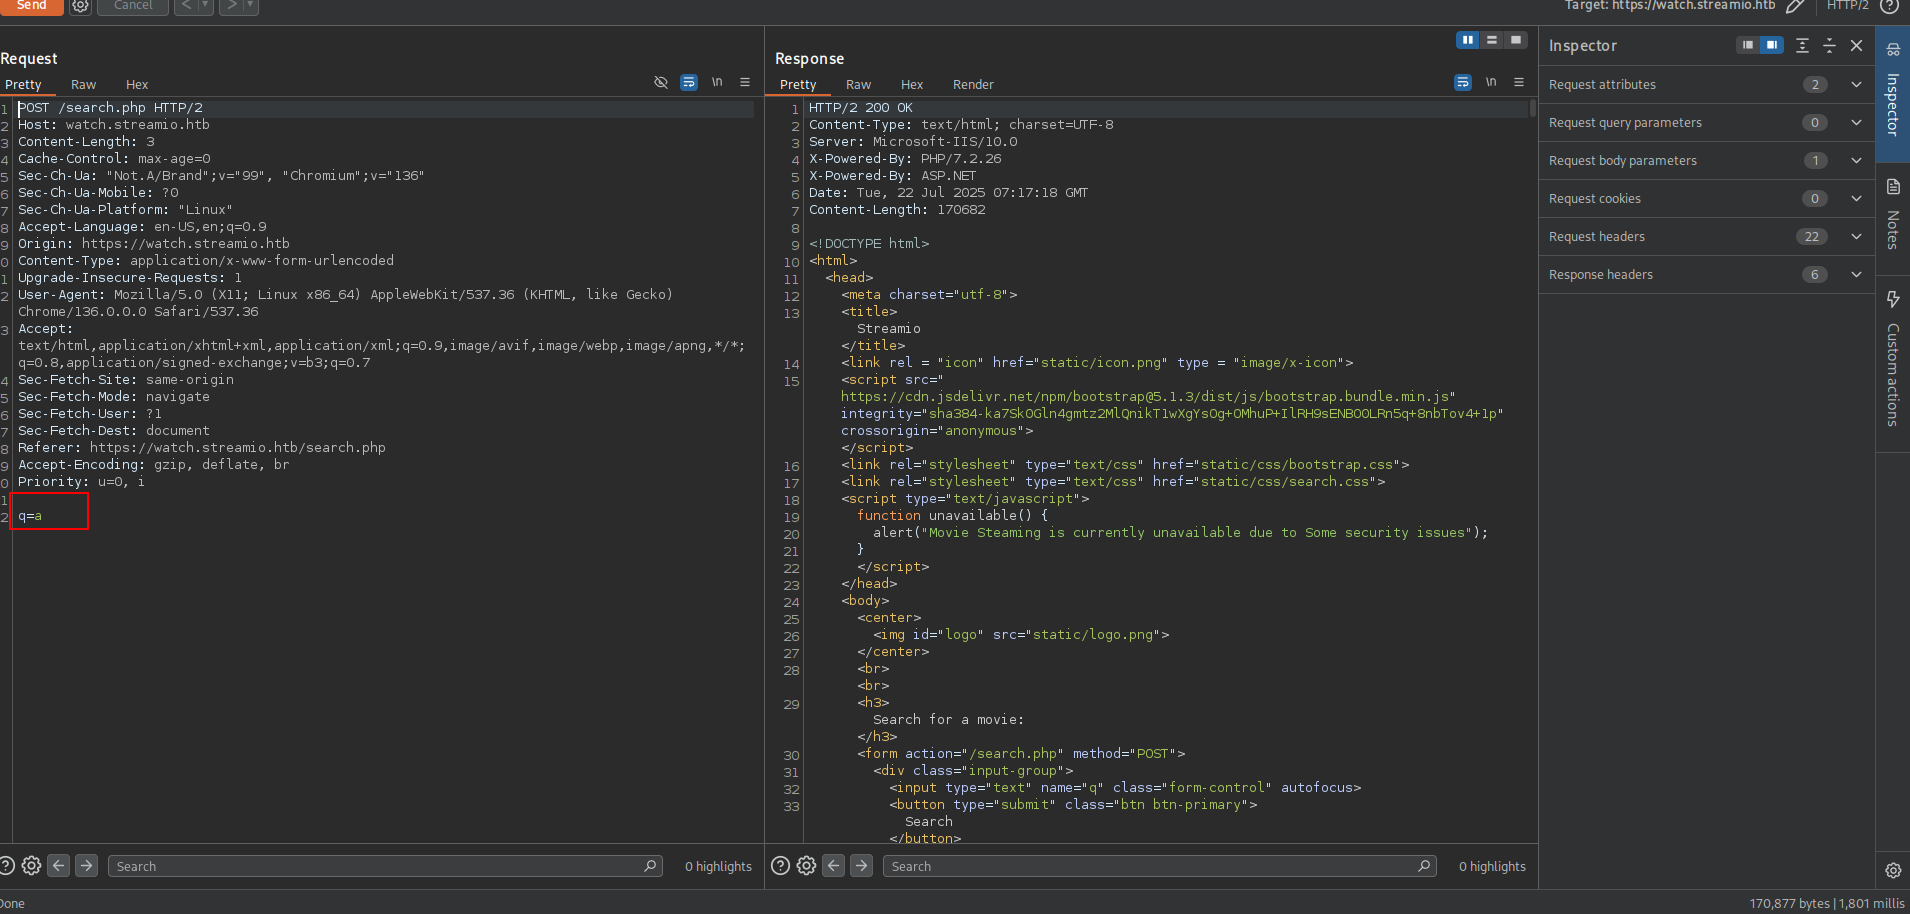Open the Notes side tab

click(1893, 219)
